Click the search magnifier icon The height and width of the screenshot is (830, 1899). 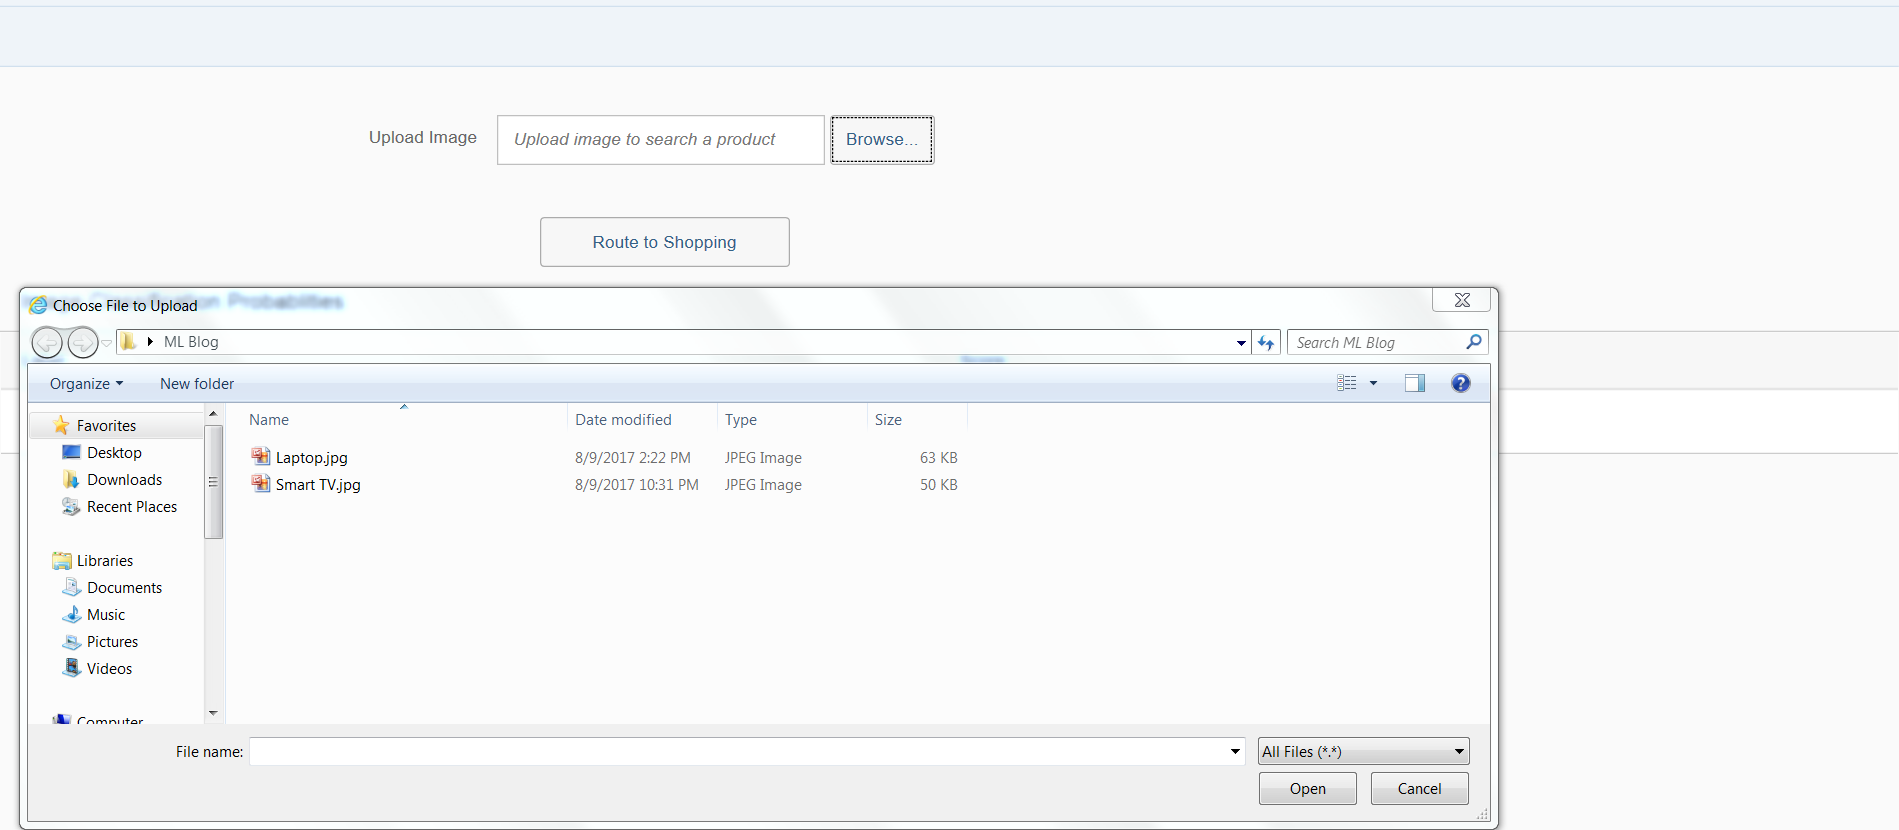point(1473,342)
